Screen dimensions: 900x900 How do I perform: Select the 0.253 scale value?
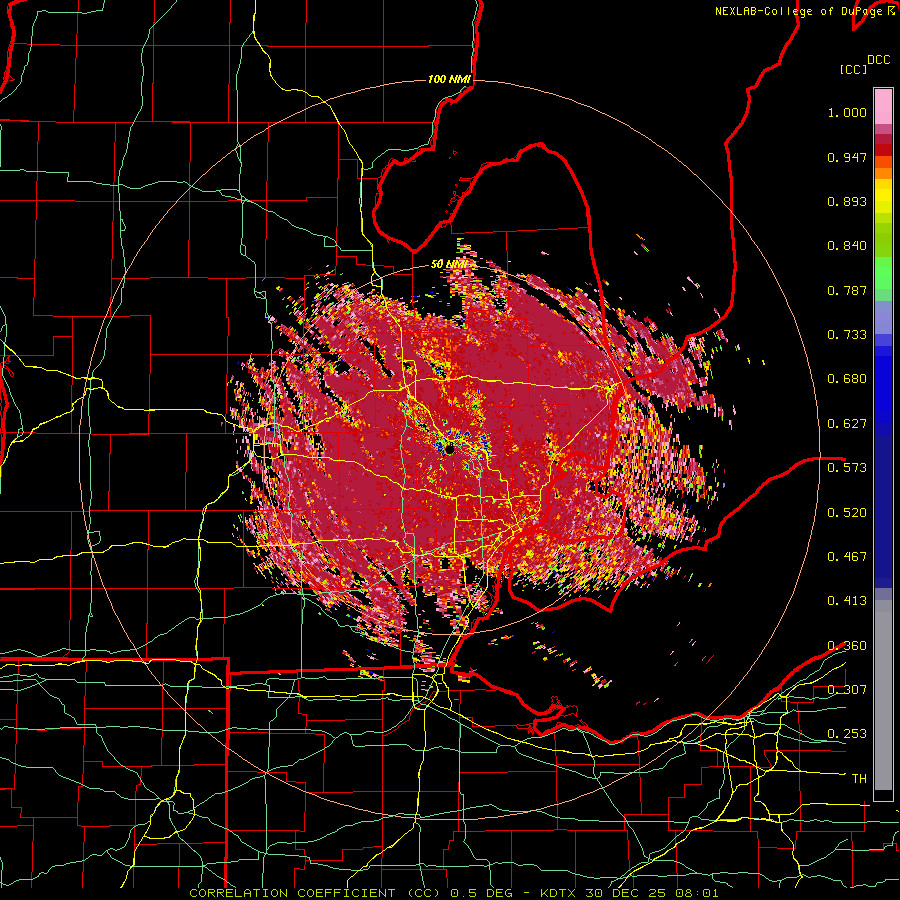tap(847, 734)
